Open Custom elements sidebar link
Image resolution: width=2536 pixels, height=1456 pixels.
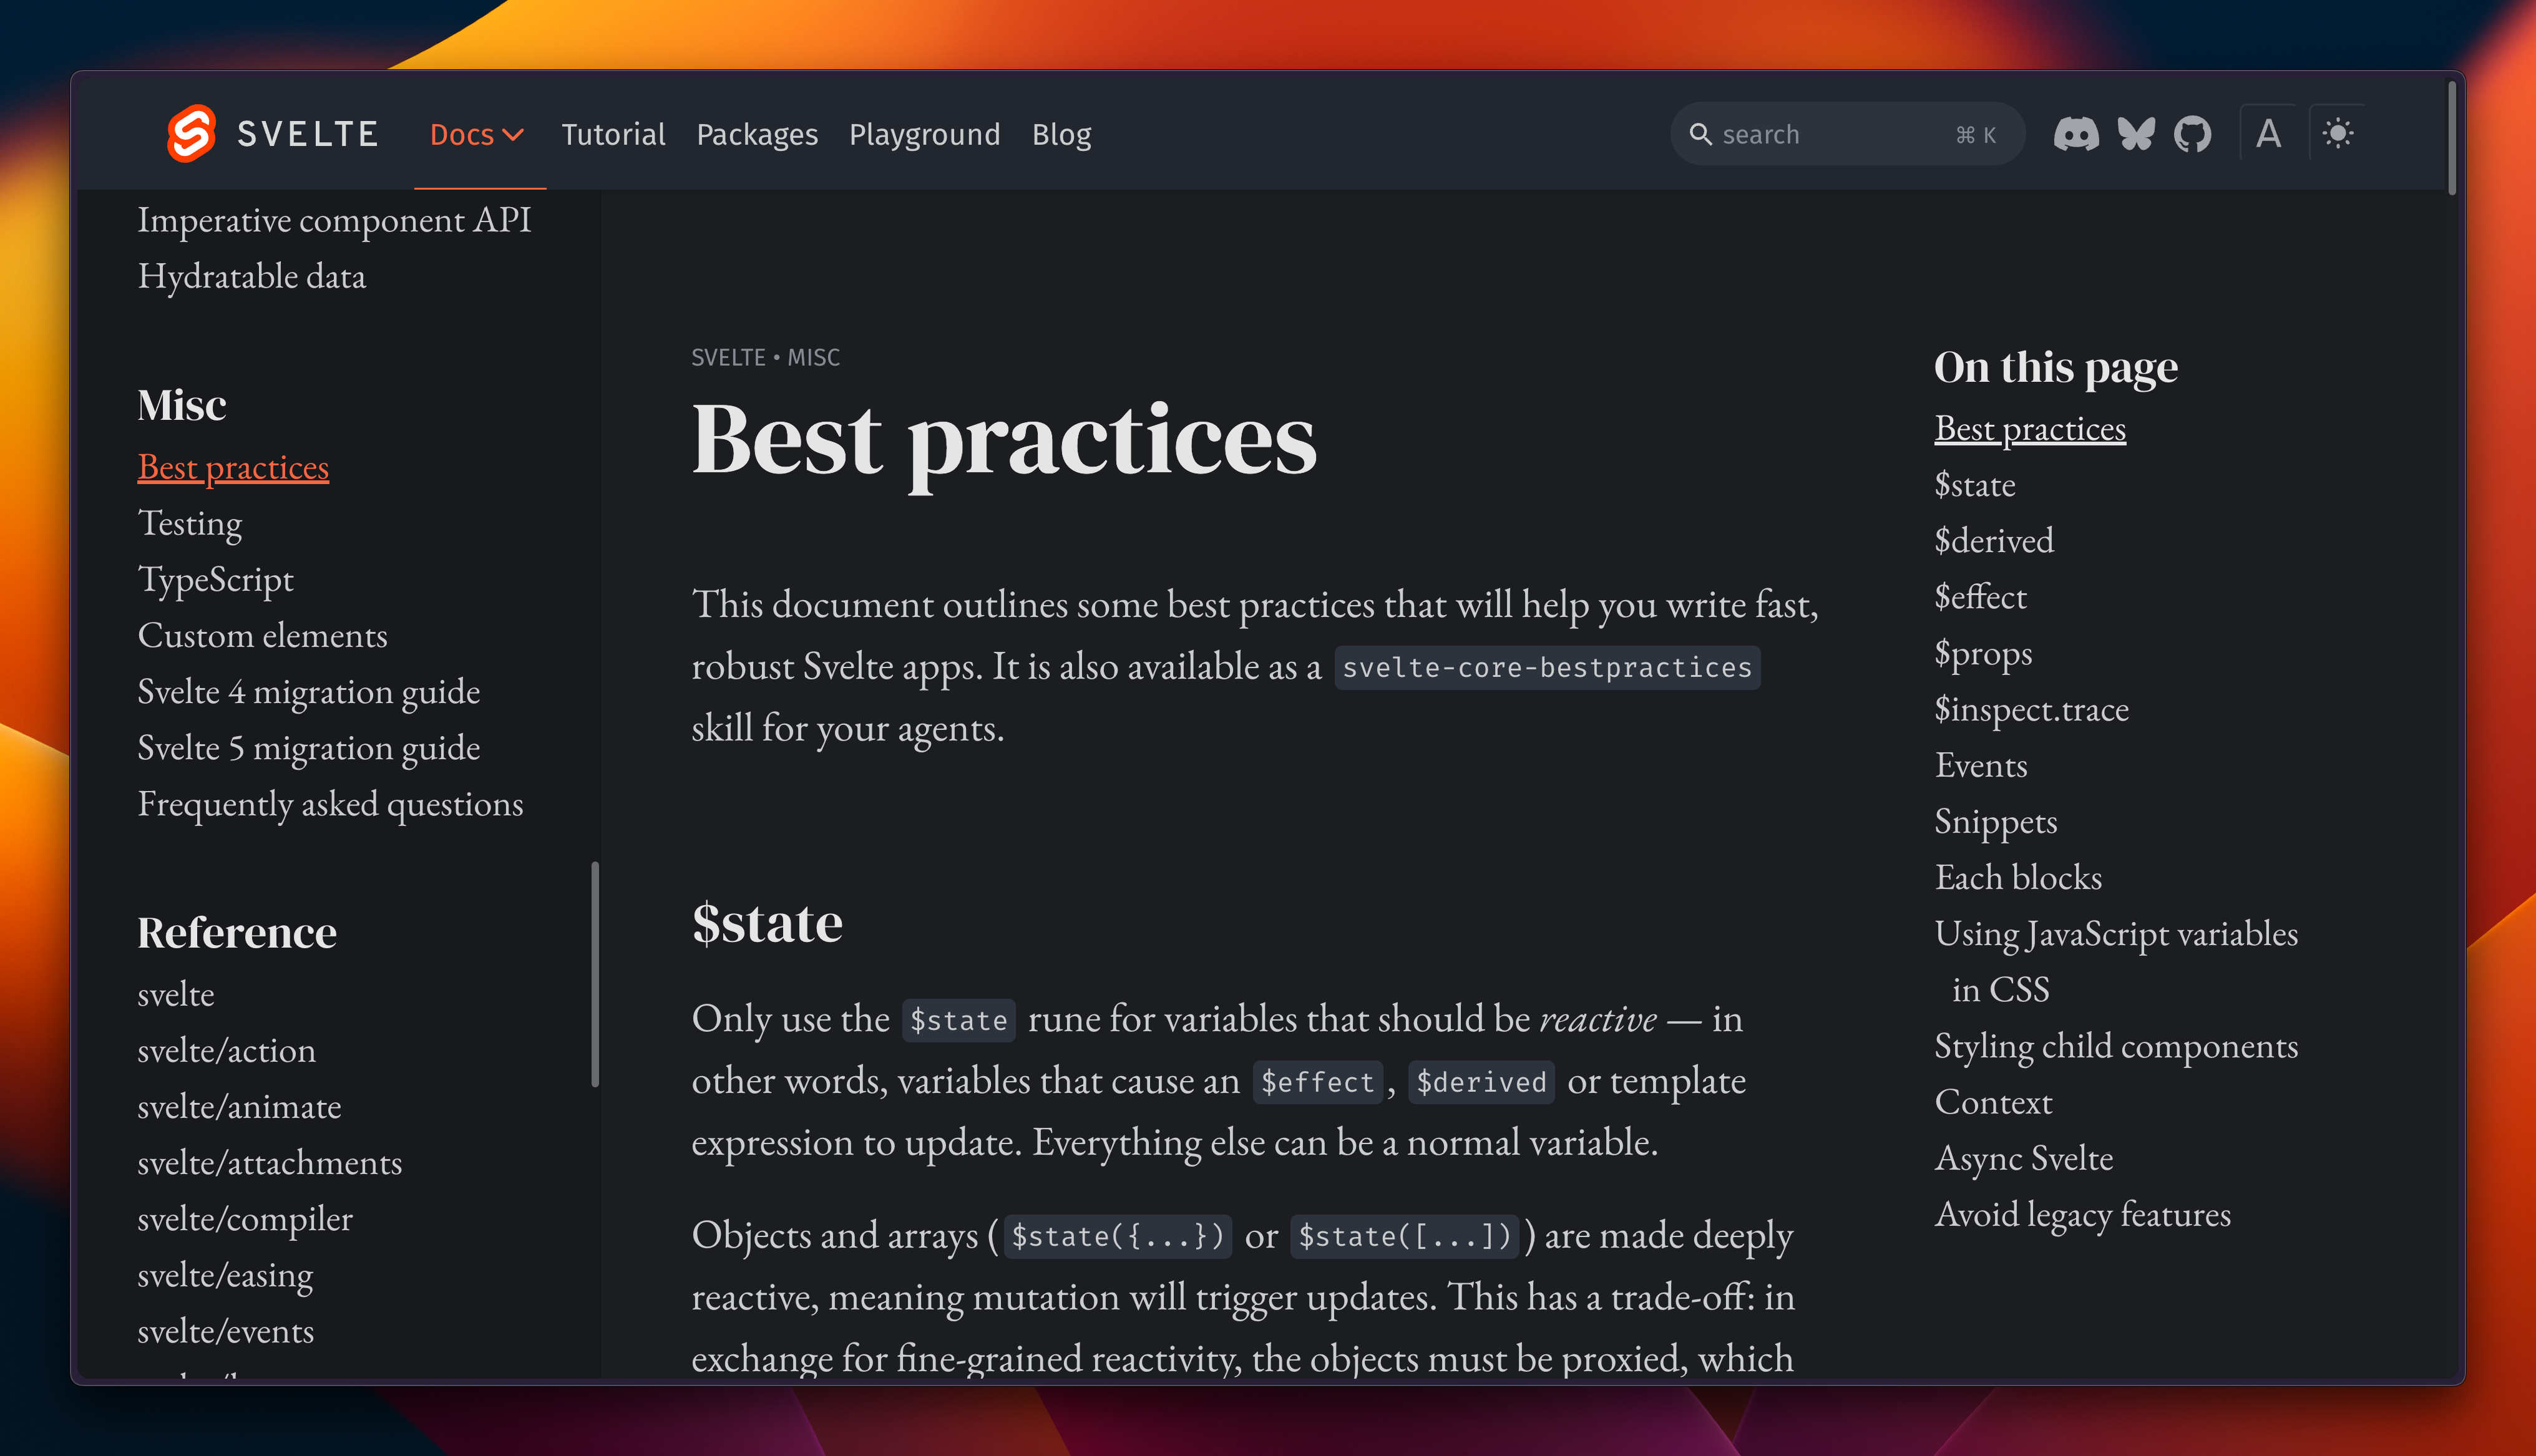coord(262,636)
